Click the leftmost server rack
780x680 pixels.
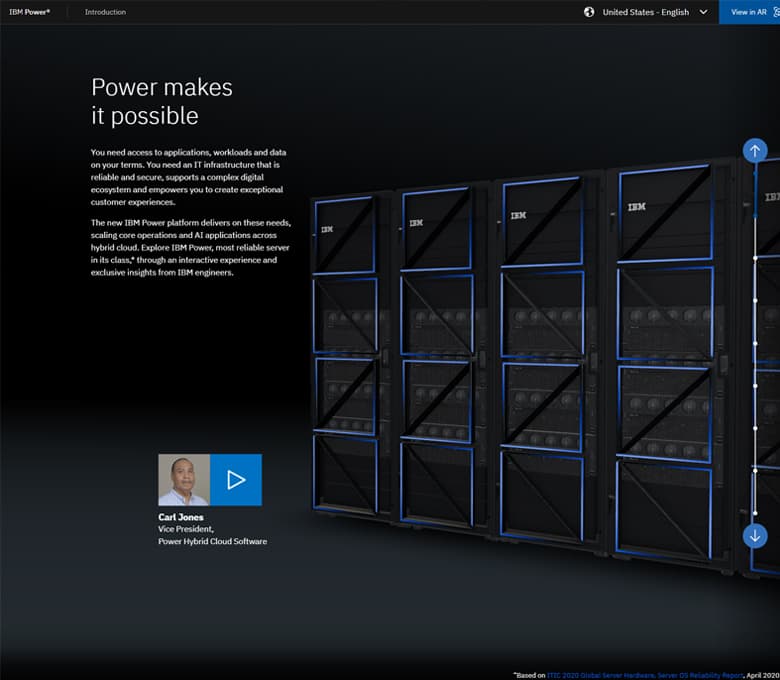[345, 360]
